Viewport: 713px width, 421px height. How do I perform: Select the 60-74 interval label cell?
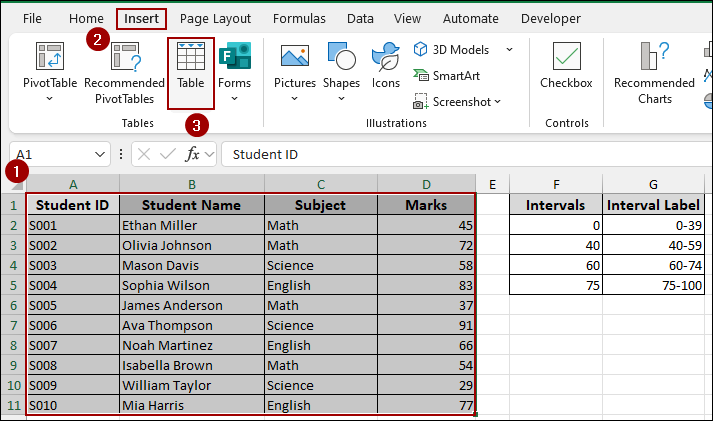pyautogui.click(x=653, y=265)
